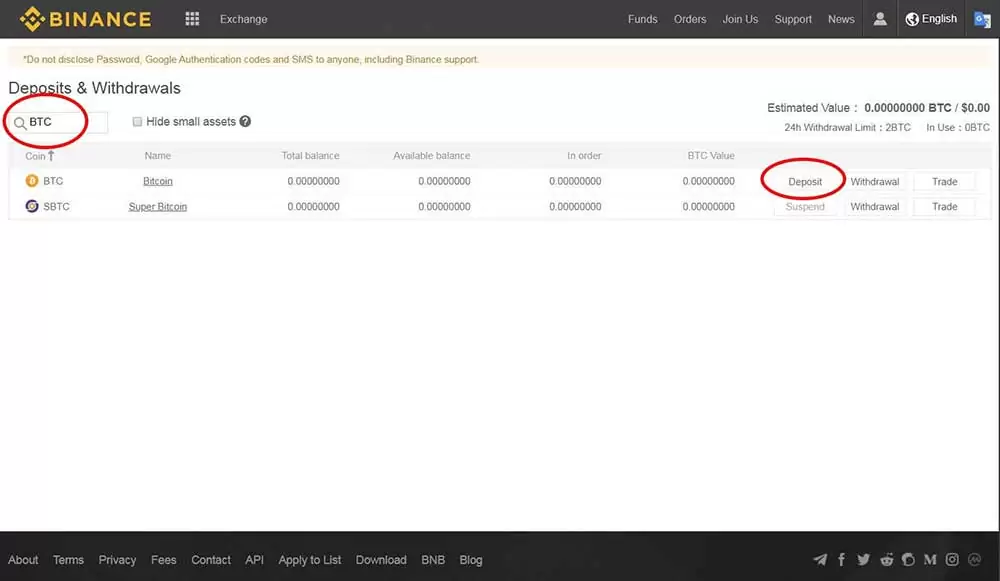Click Trade for the BTC row

pos(945,182)
